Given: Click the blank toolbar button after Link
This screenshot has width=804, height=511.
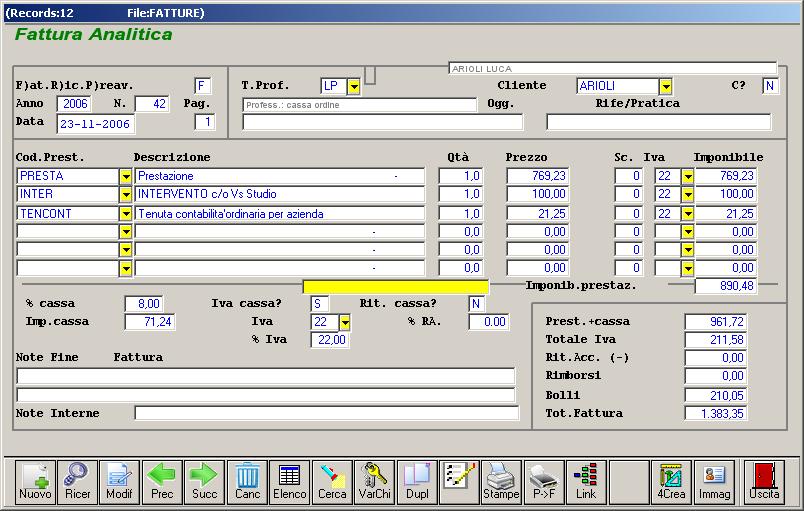Looking at the screenshot, I should [x=629, y=482].
